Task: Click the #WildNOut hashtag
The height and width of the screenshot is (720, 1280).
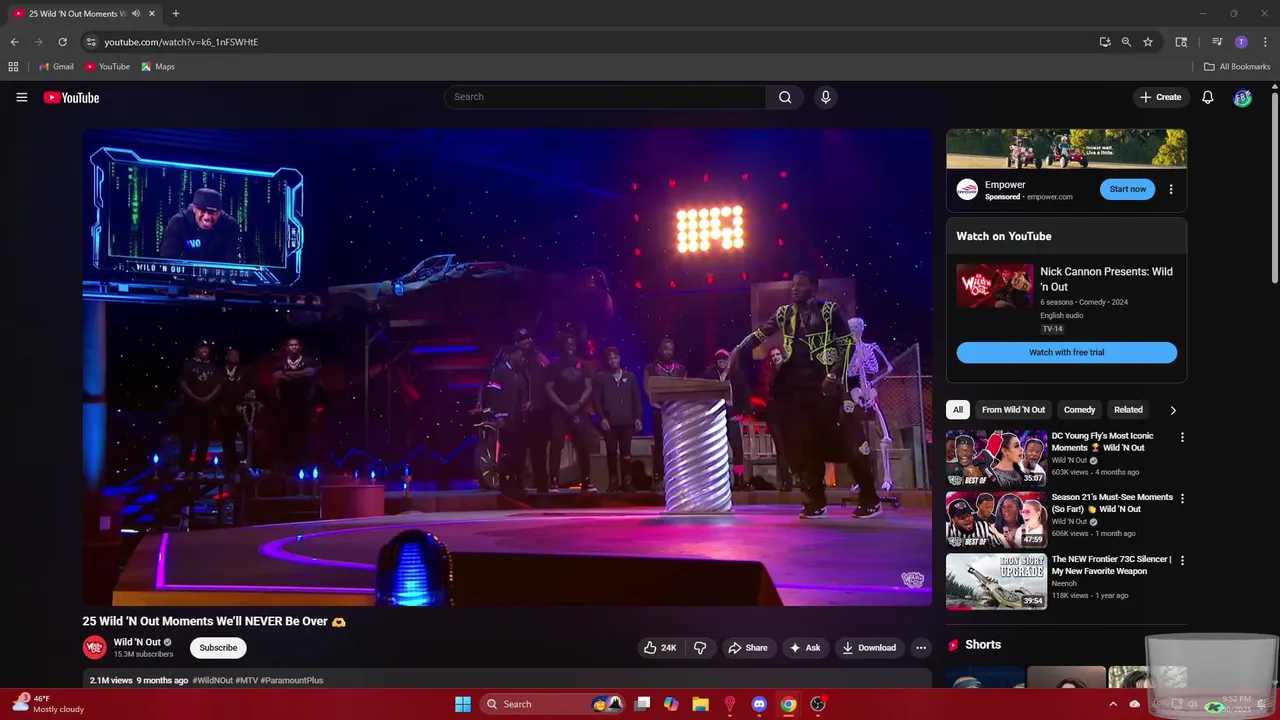Action: [212, 680]
